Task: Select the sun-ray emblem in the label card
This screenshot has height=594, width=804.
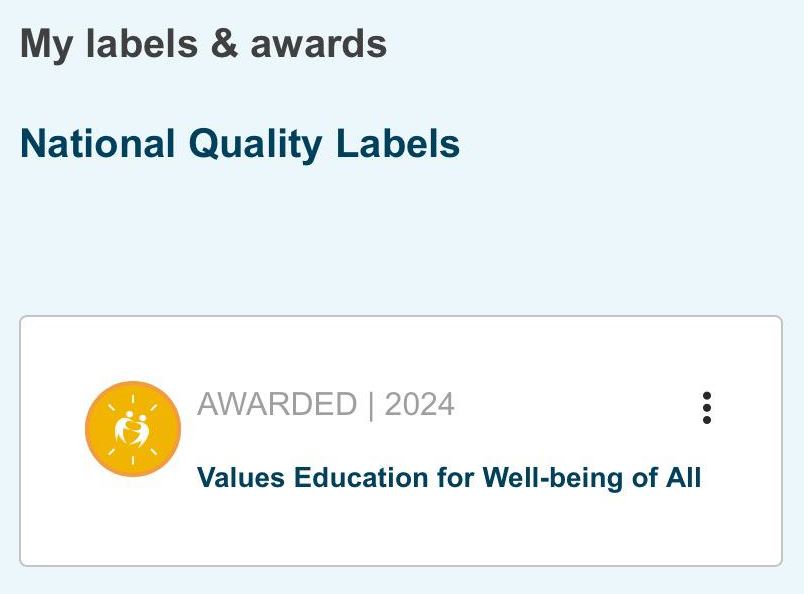Action: point(133,429)
